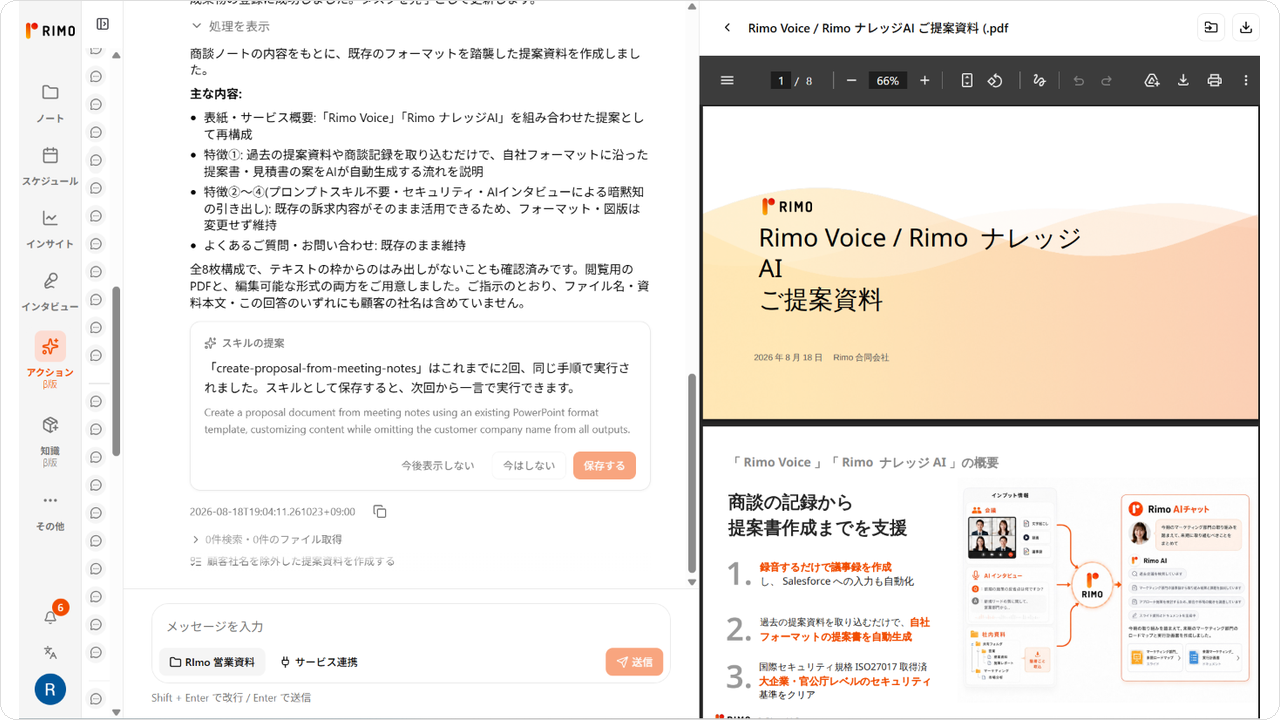This screenshot has width=1280, height=720.
Task: Open サービス連携 service integrations
Action: pyautogui.click(x=319, y=662)
